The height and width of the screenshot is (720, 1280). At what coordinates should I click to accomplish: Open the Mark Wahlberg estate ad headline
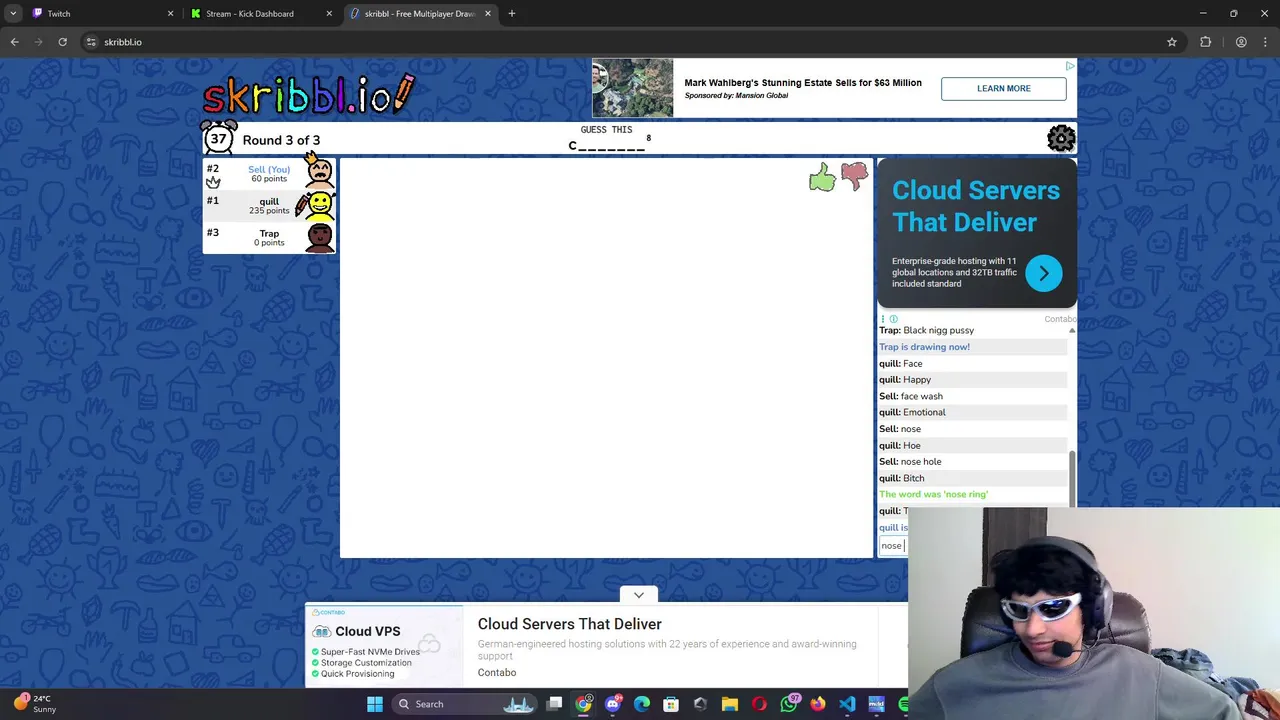click(803, 83)
